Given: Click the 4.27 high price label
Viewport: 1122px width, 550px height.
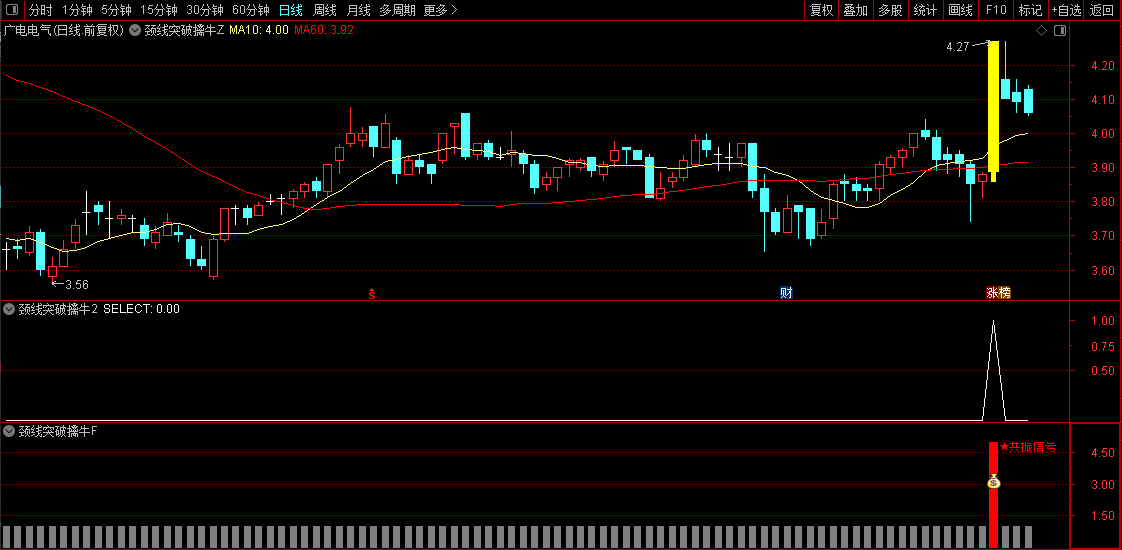Looking at the screenshot, I should 957,46.
